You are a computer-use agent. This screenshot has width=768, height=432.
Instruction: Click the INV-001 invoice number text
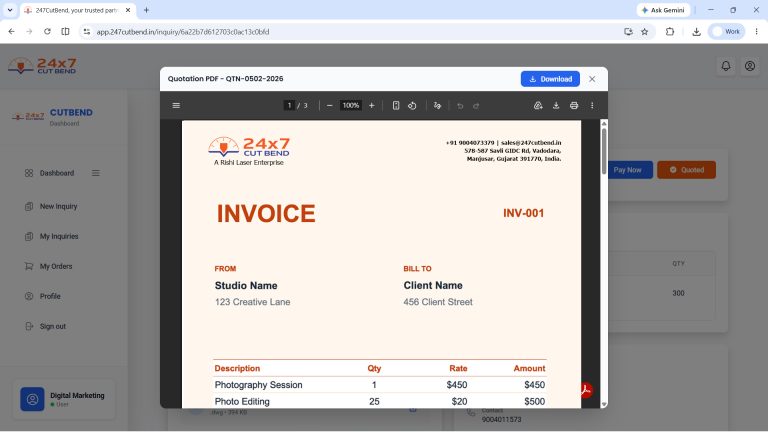[524, 213]
